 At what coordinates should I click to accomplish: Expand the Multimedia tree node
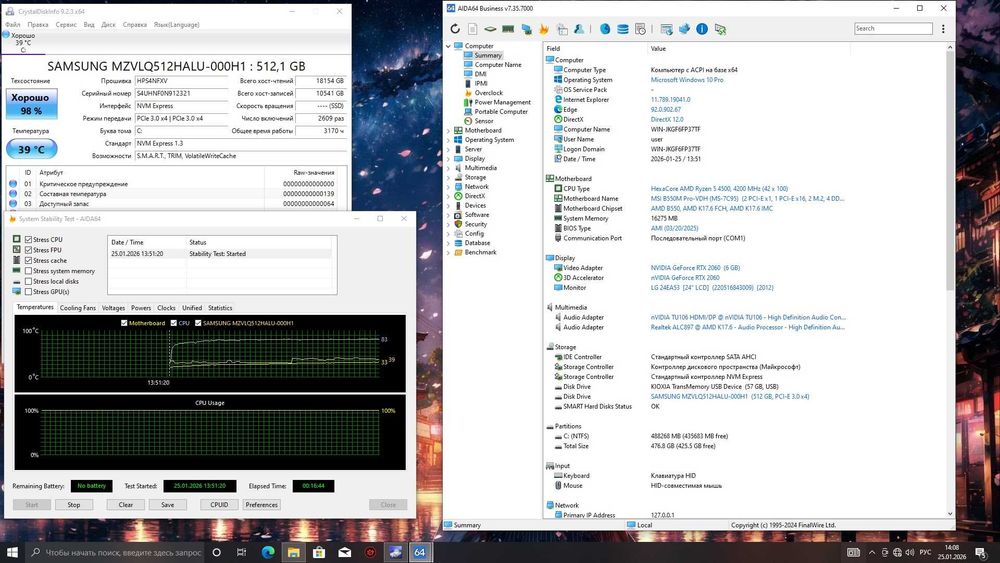coord(448,168)
